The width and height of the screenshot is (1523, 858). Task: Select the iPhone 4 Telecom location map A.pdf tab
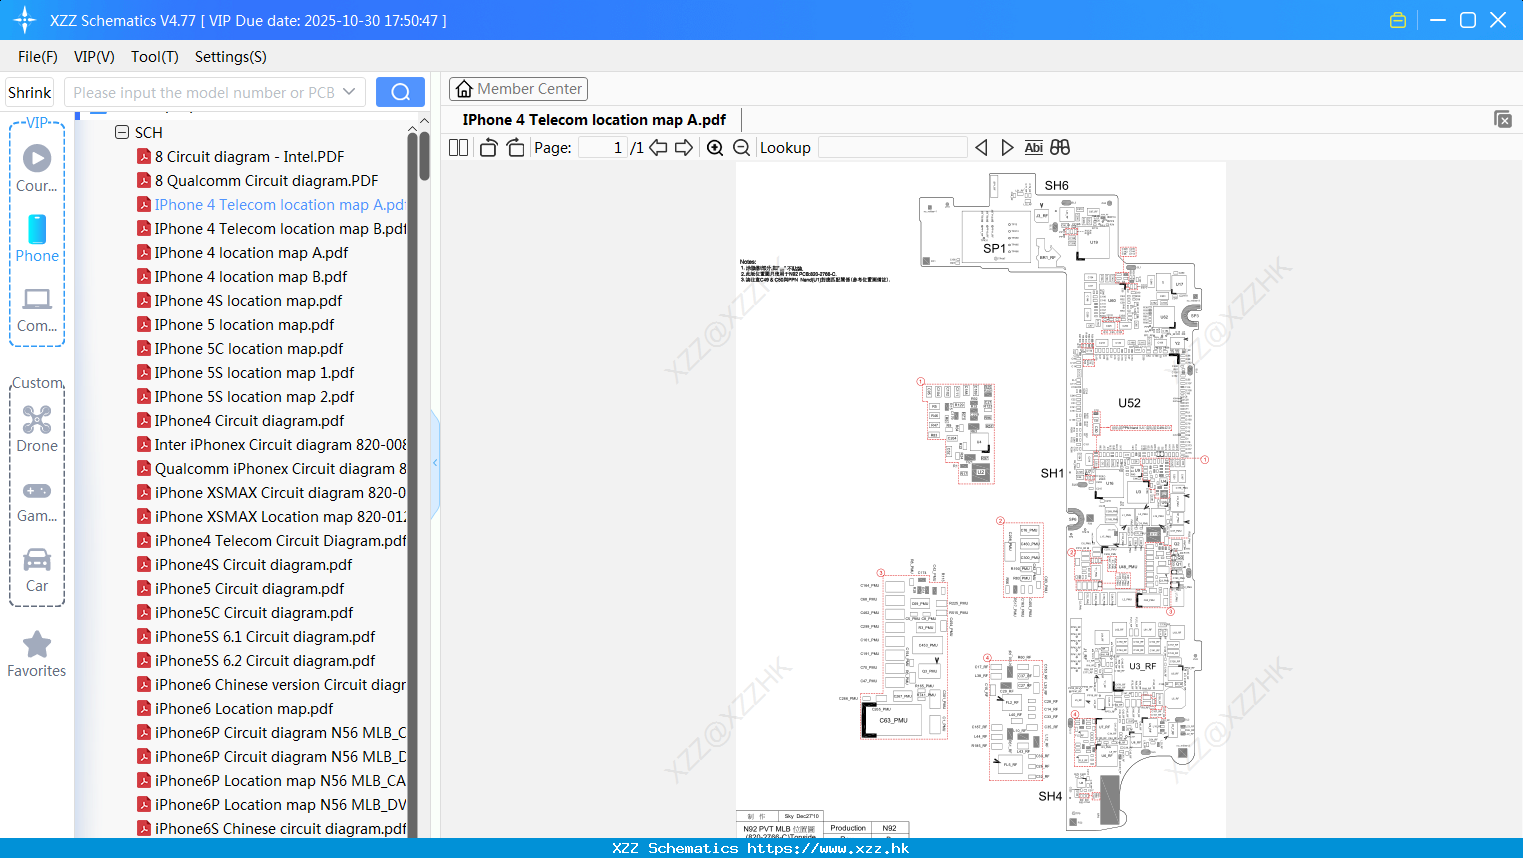tap(594, 120)
